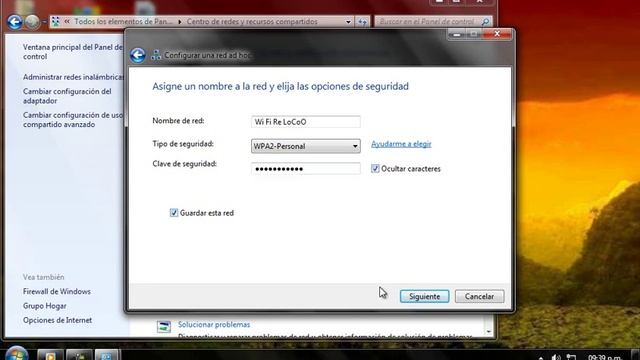Click the search magnifier in Control Panel
640x360 pixels.
pyautogui.click(x=485, y=22)
